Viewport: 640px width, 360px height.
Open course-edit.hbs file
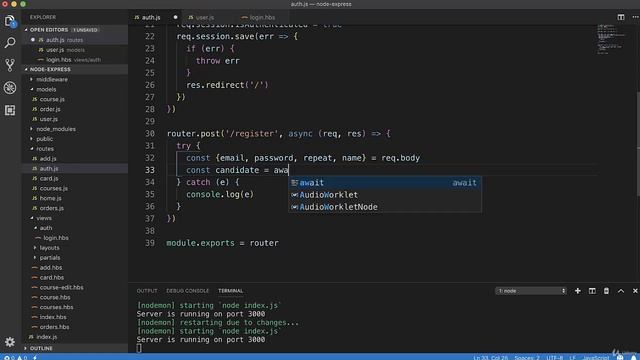coord(61,287)
